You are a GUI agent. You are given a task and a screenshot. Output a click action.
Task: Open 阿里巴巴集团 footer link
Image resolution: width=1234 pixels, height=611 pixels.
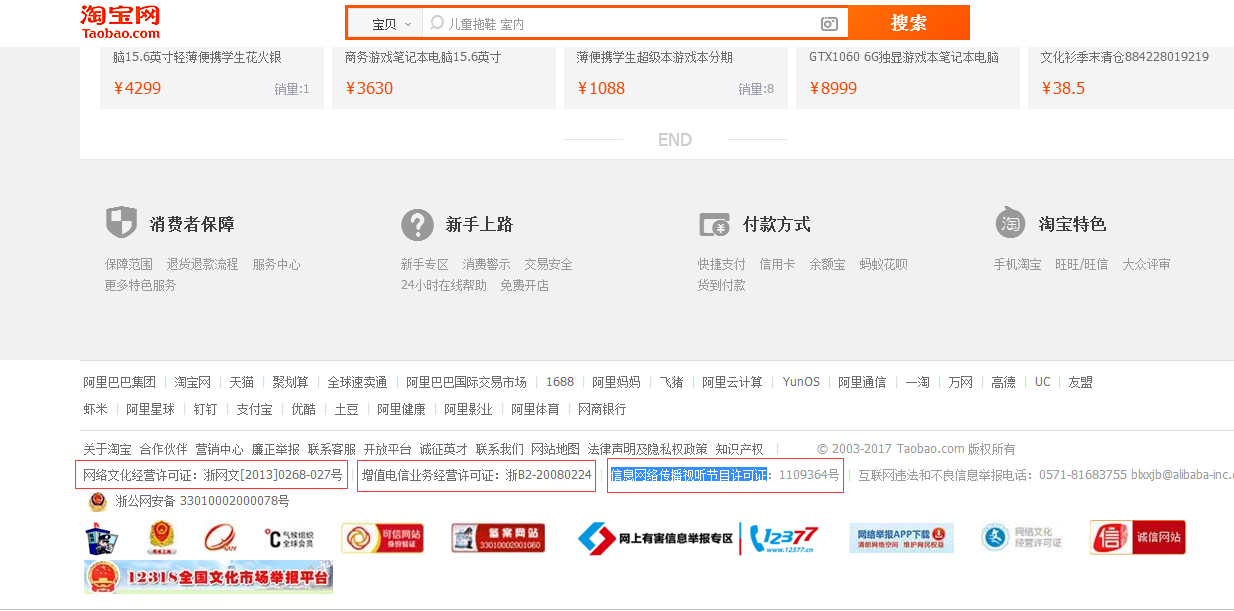[x=120, y=382]
